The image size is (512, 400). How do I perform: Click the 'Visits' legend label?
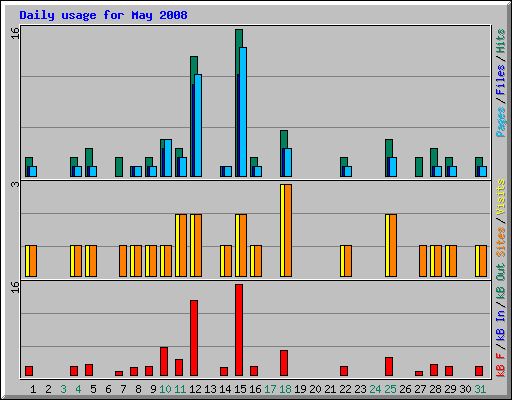pos(501,197)
